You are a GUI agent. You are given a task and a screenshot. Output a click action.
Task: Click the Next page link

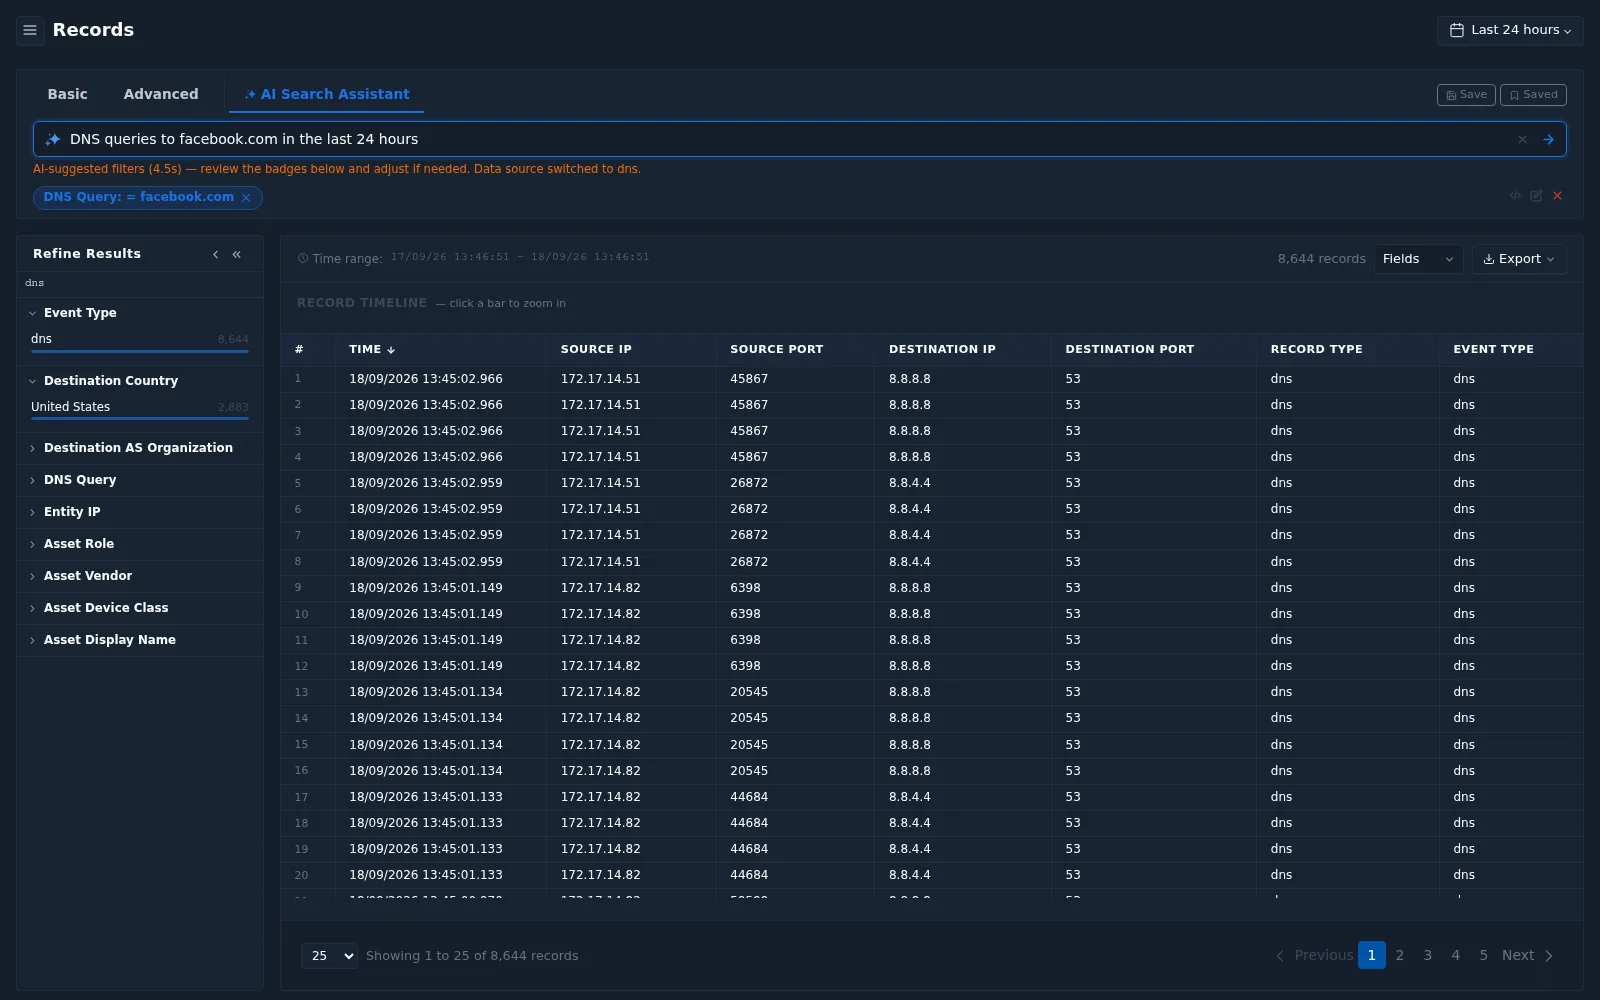click(1527, 956)
